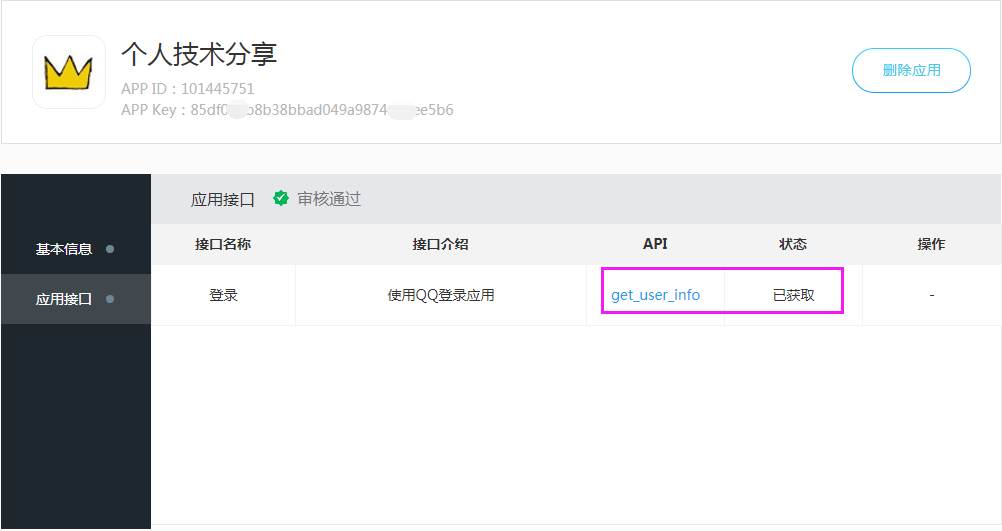Select the 应用接口 sidebar tab

pos(76,299)
